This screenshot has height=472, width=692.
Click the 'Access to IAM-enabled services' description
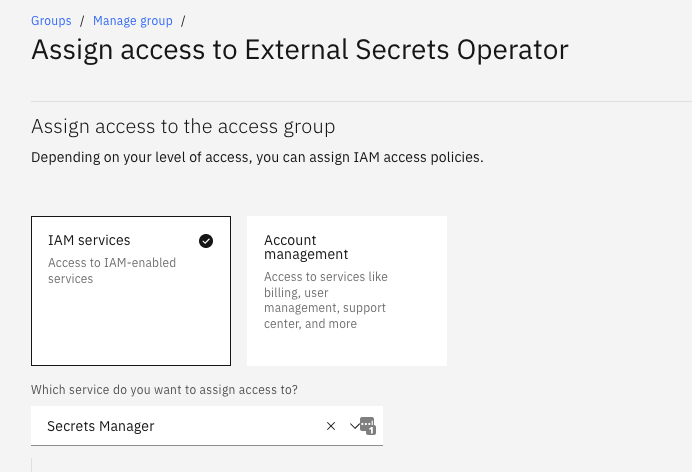coord(111,271)
